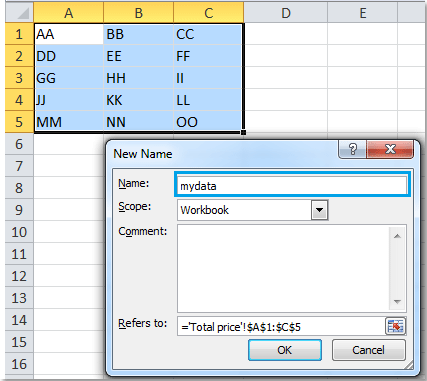Select row 15 header
The width and height of the screenshot is (427, 381).
click(x=19, y=342)
